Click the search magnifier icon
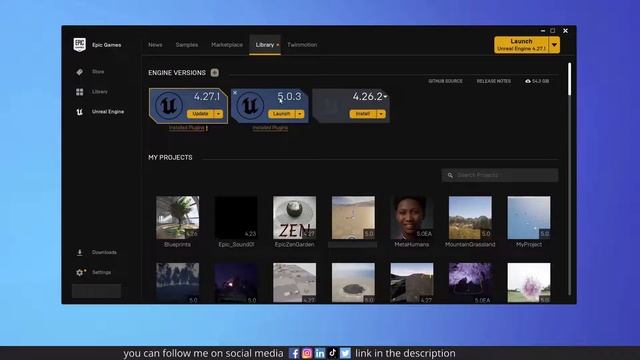 point(450,175)
